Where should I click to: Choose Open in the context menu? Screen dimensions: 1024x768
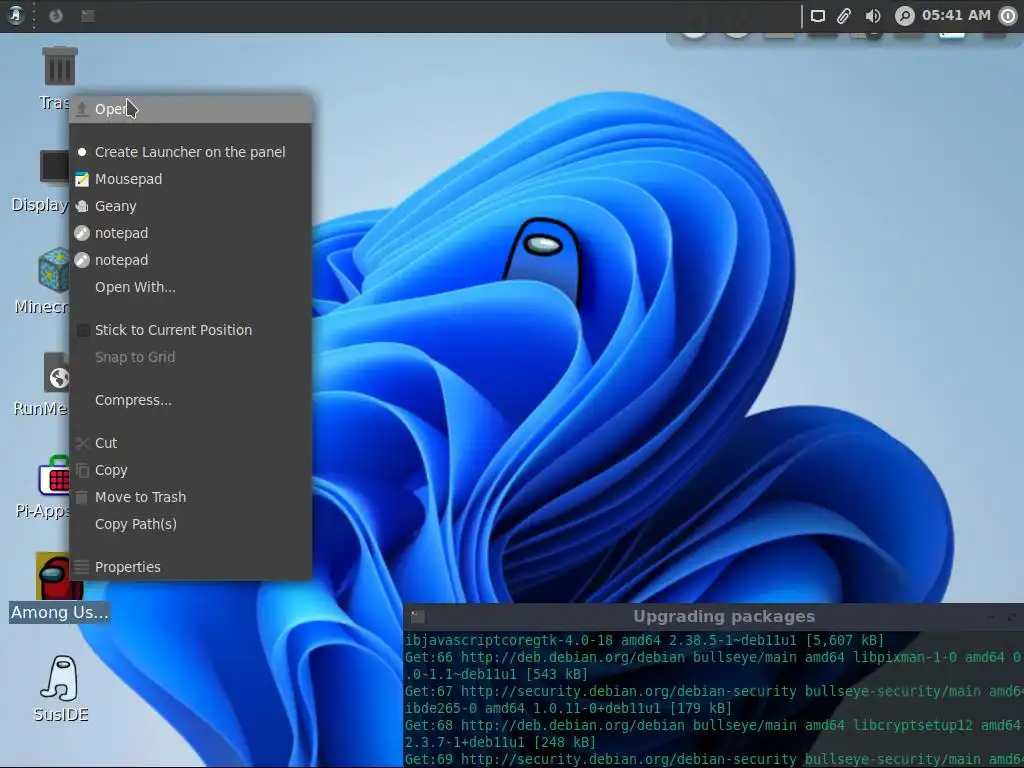(191, 109)
